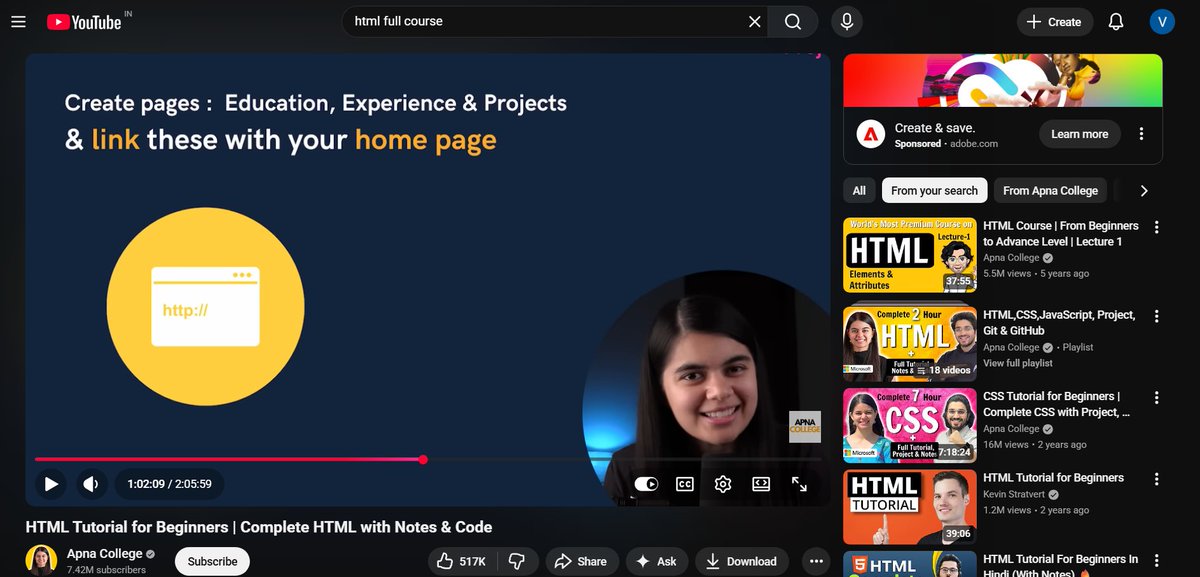Open options for Kevin Stratvert video
Screen dimensions: 1200x577
point(1157,480)
